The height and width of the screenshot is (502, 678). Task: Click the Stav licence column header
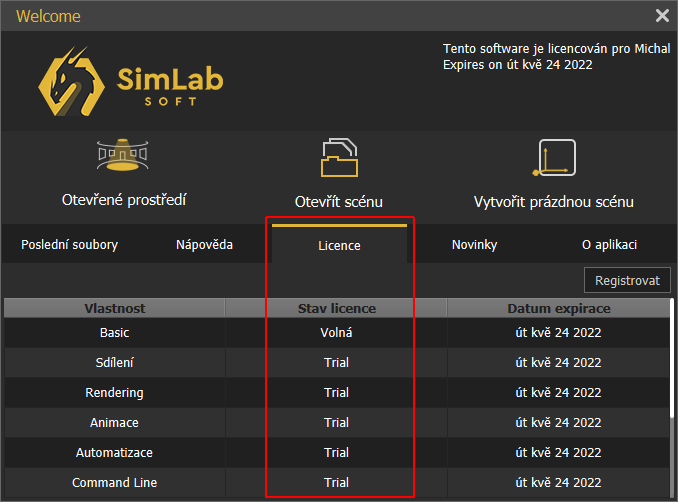[336, 308]
